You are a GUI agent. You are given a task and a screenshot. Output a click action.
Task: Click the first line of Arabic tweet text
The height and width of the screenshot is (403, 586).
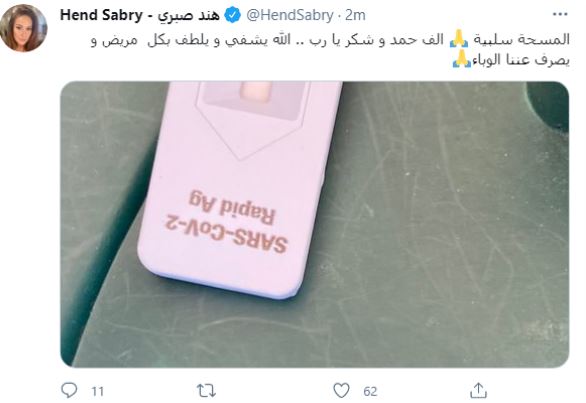[330, 40]
